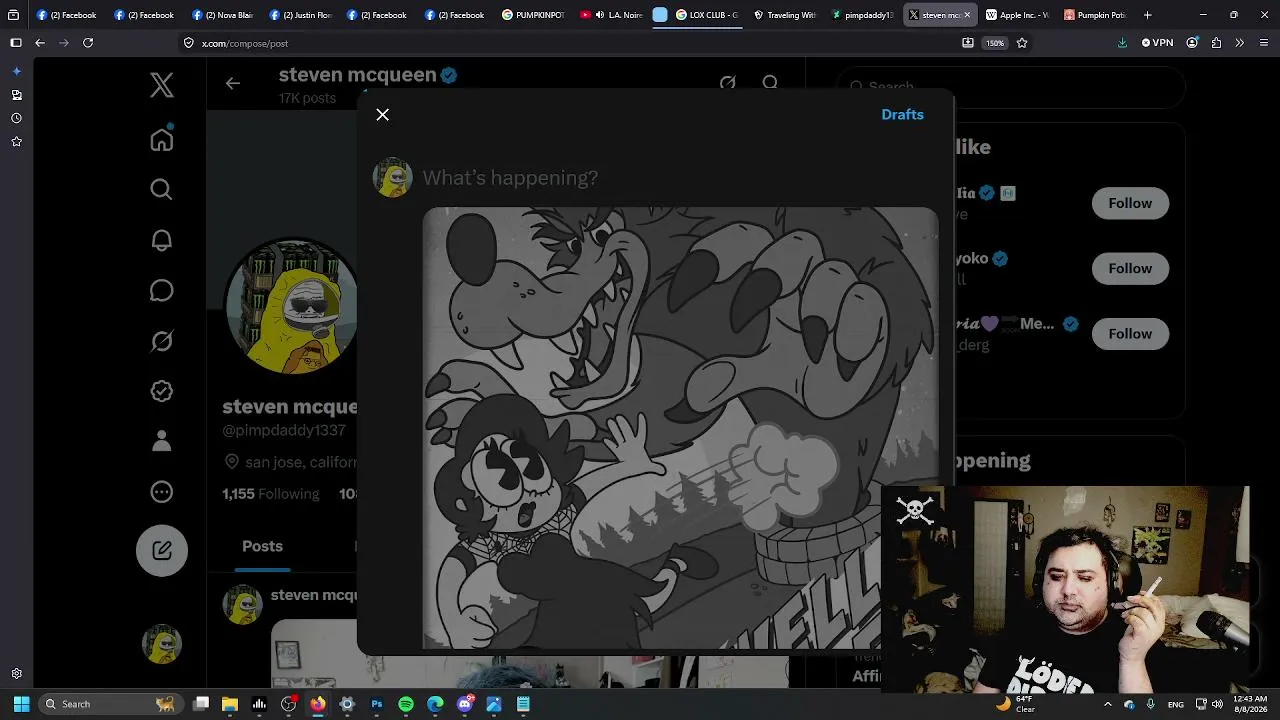Open File Explorer from taskbar

click(229, 704)
